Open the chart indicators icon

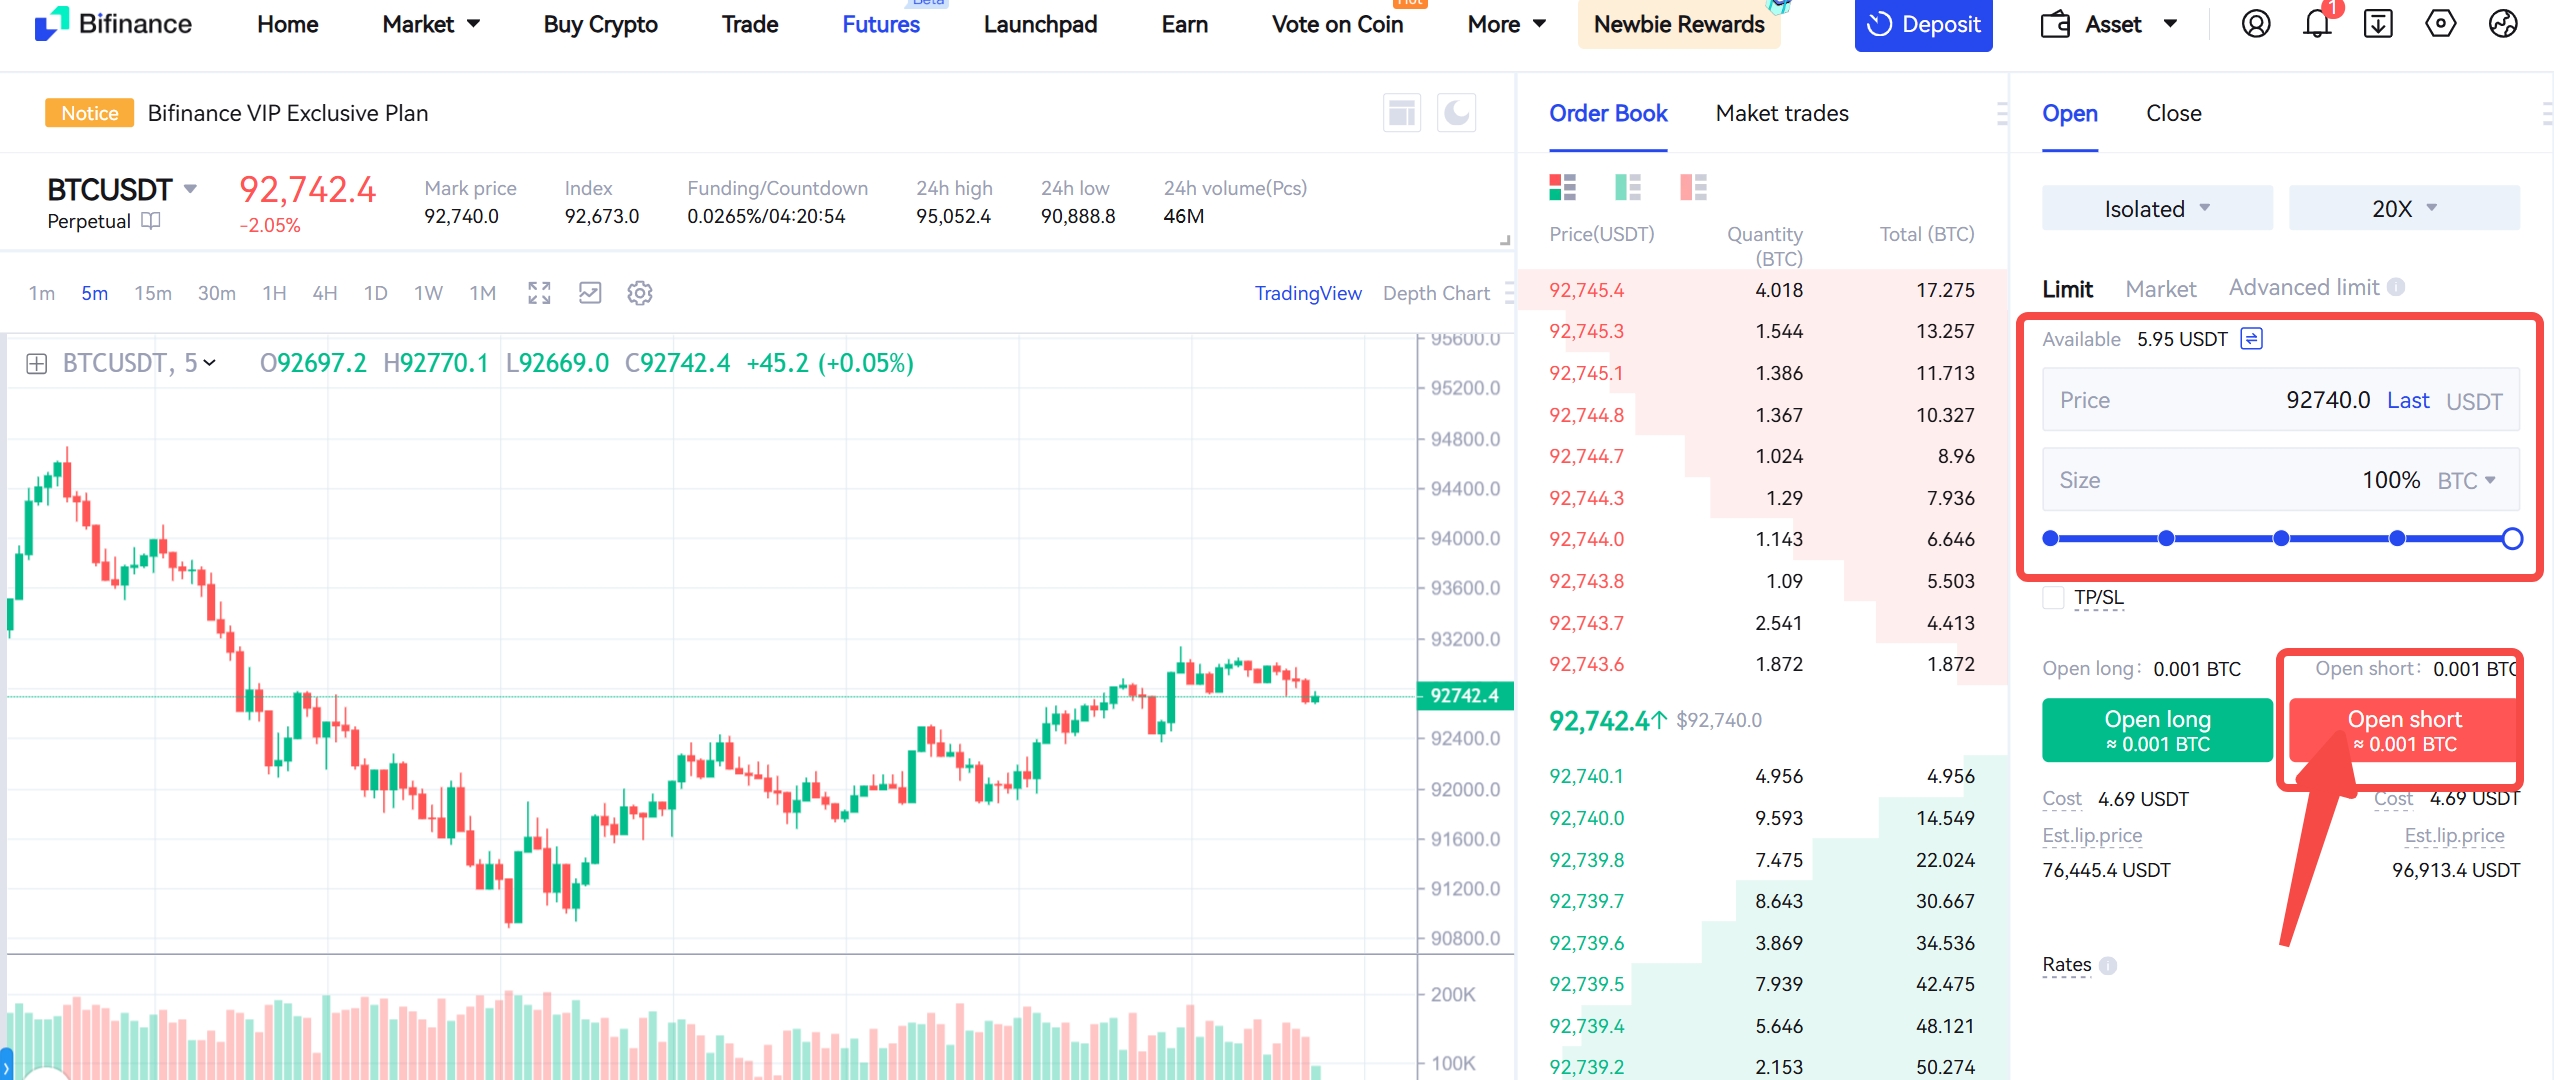click(590, 293)
